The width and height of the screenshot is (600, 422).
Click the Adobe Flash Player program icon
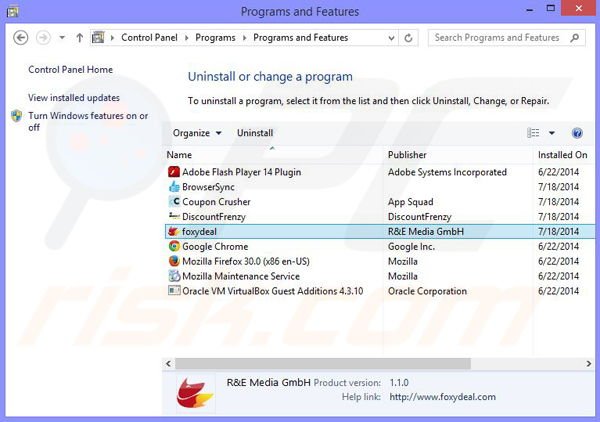174,172
